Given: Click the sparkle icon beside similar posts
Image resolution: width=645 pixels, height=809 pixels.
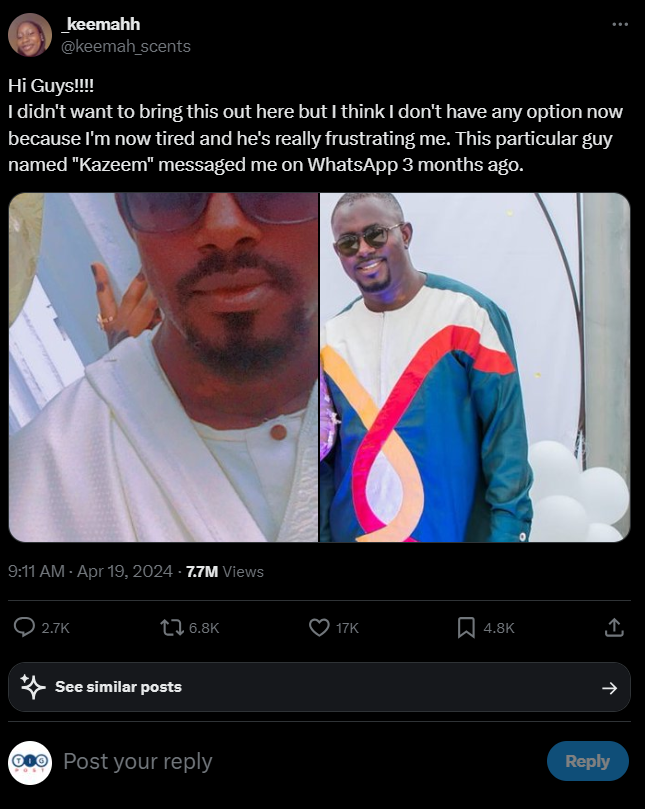Looking at the screenshot, I should (x=33, y=687).
